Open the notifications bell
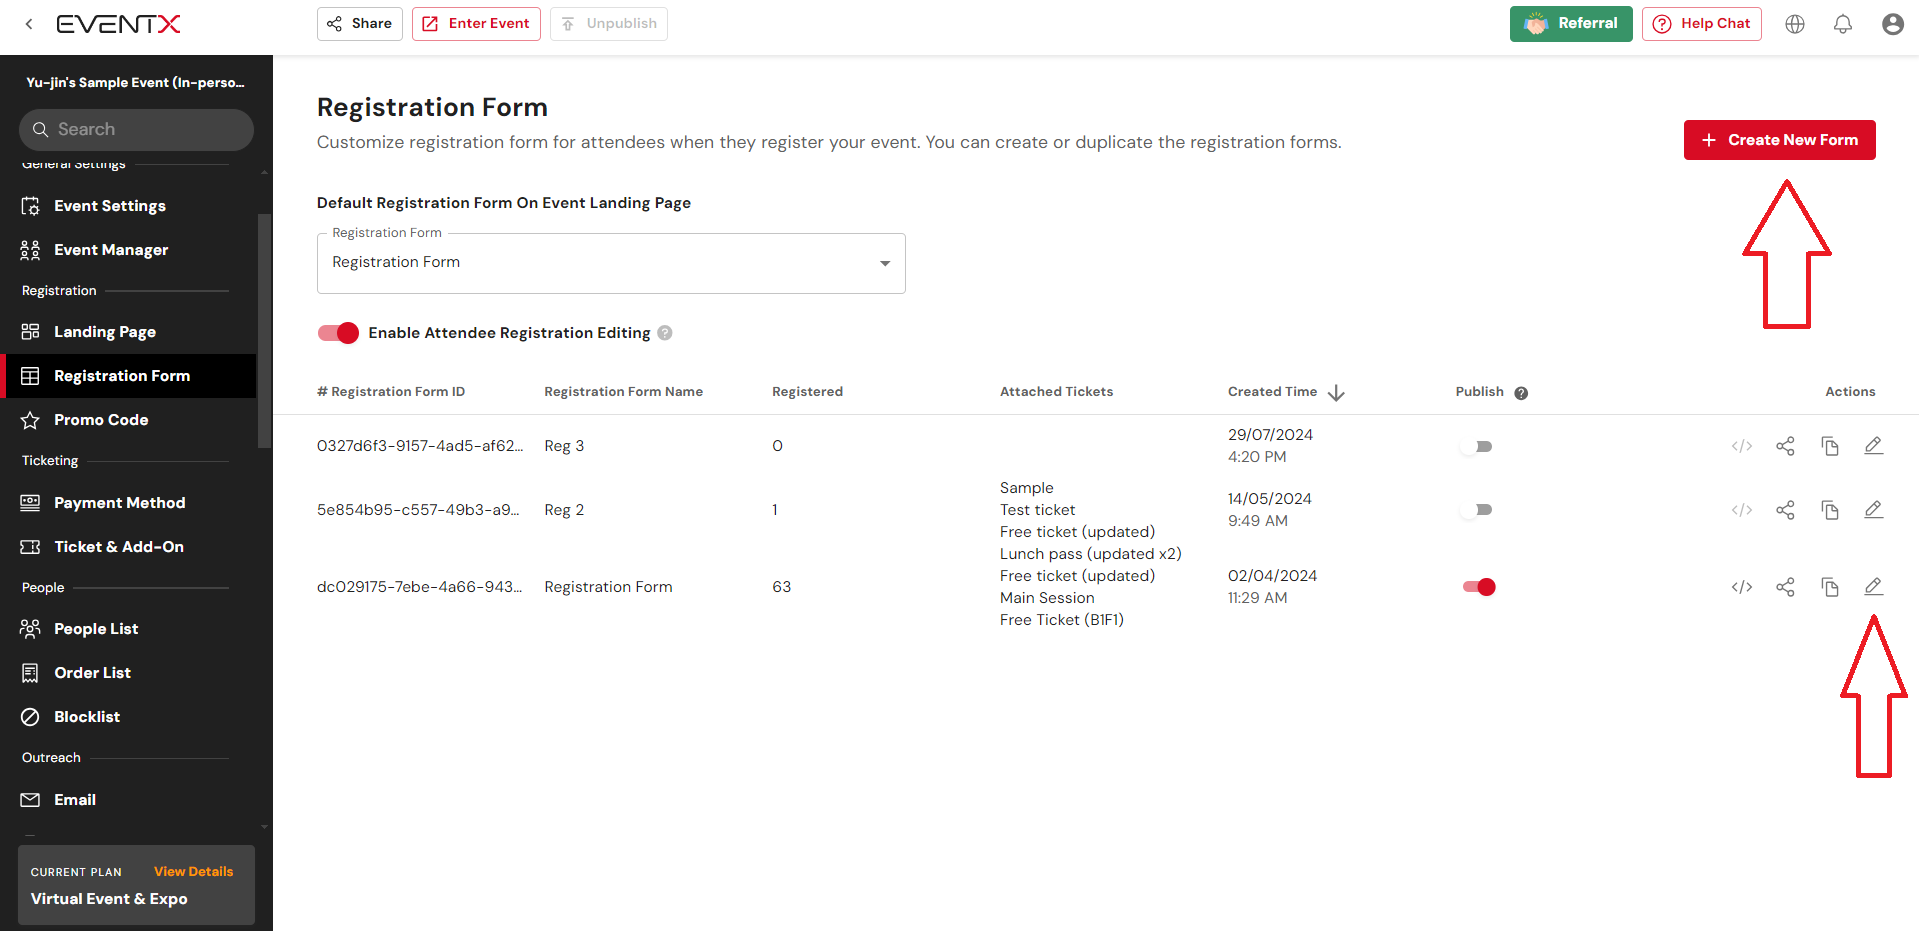The image size is (1919, 931). click(1843, 24)
